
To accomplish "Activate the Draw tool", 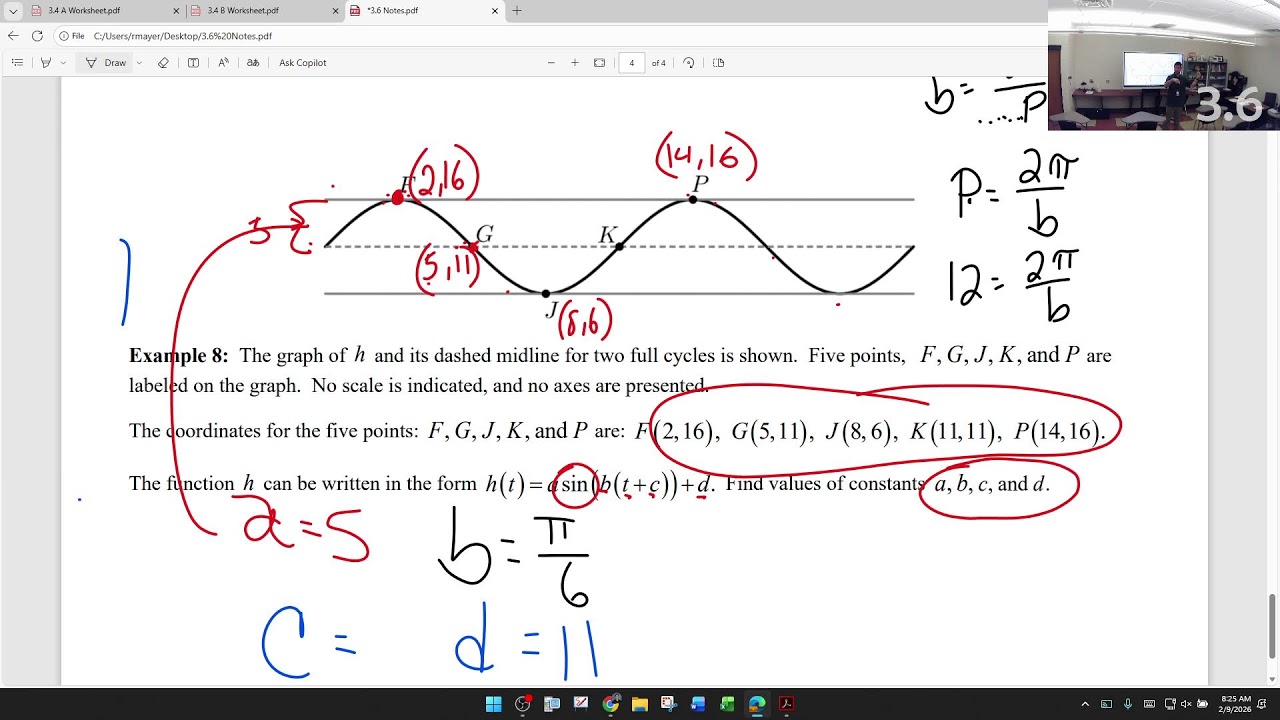I will tap(106, 62).
